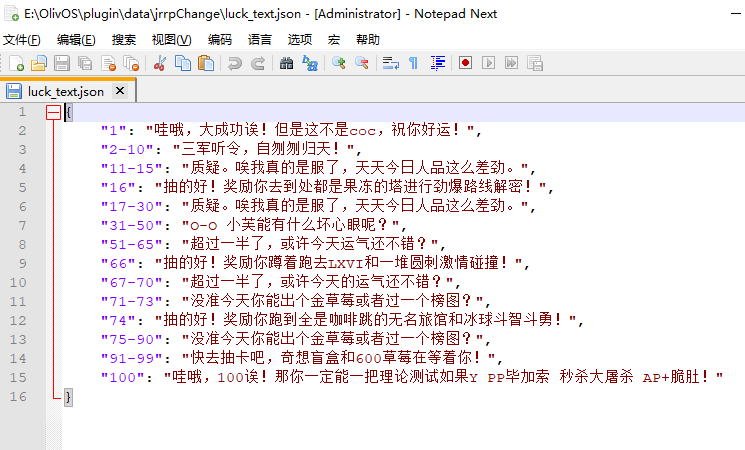This screenshot has width=745, height=450.
Task: Open the 文件(F) menu
Action: pyautogui.click(x=22, y=39)
